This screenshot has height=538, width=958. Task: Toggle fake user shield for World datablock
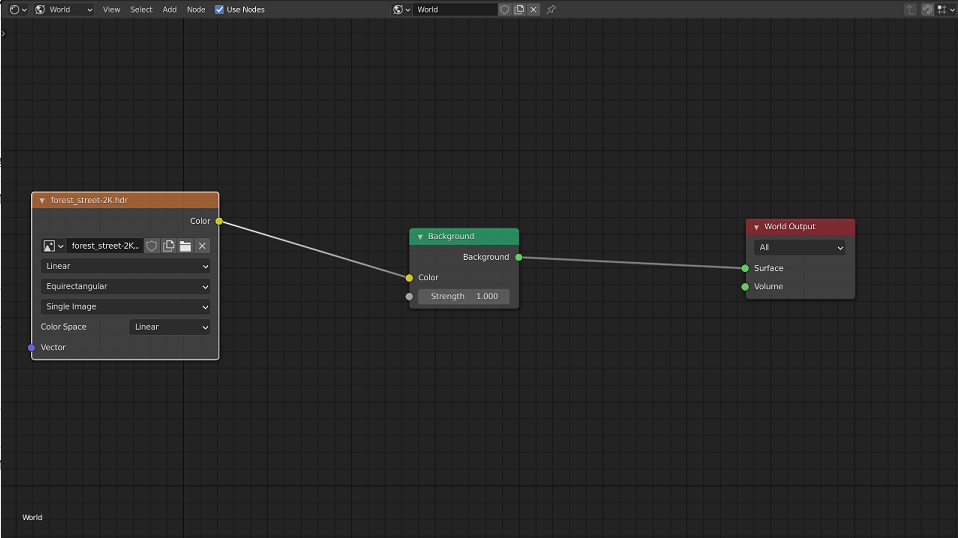505,9
